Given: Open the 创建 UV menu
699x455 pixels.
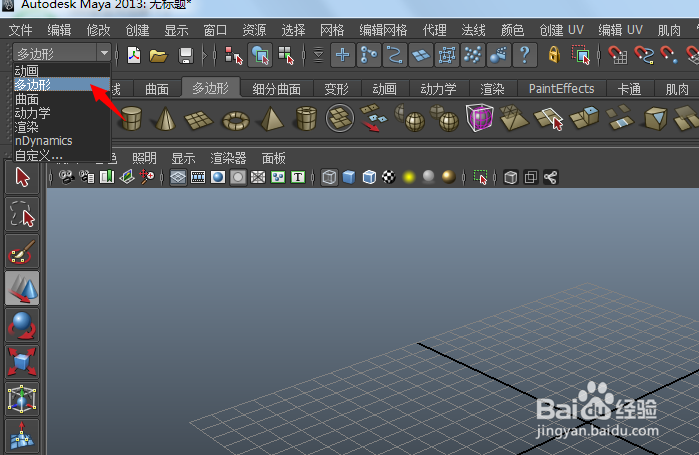Looking at the screenshot, I should tap(561, 30).
